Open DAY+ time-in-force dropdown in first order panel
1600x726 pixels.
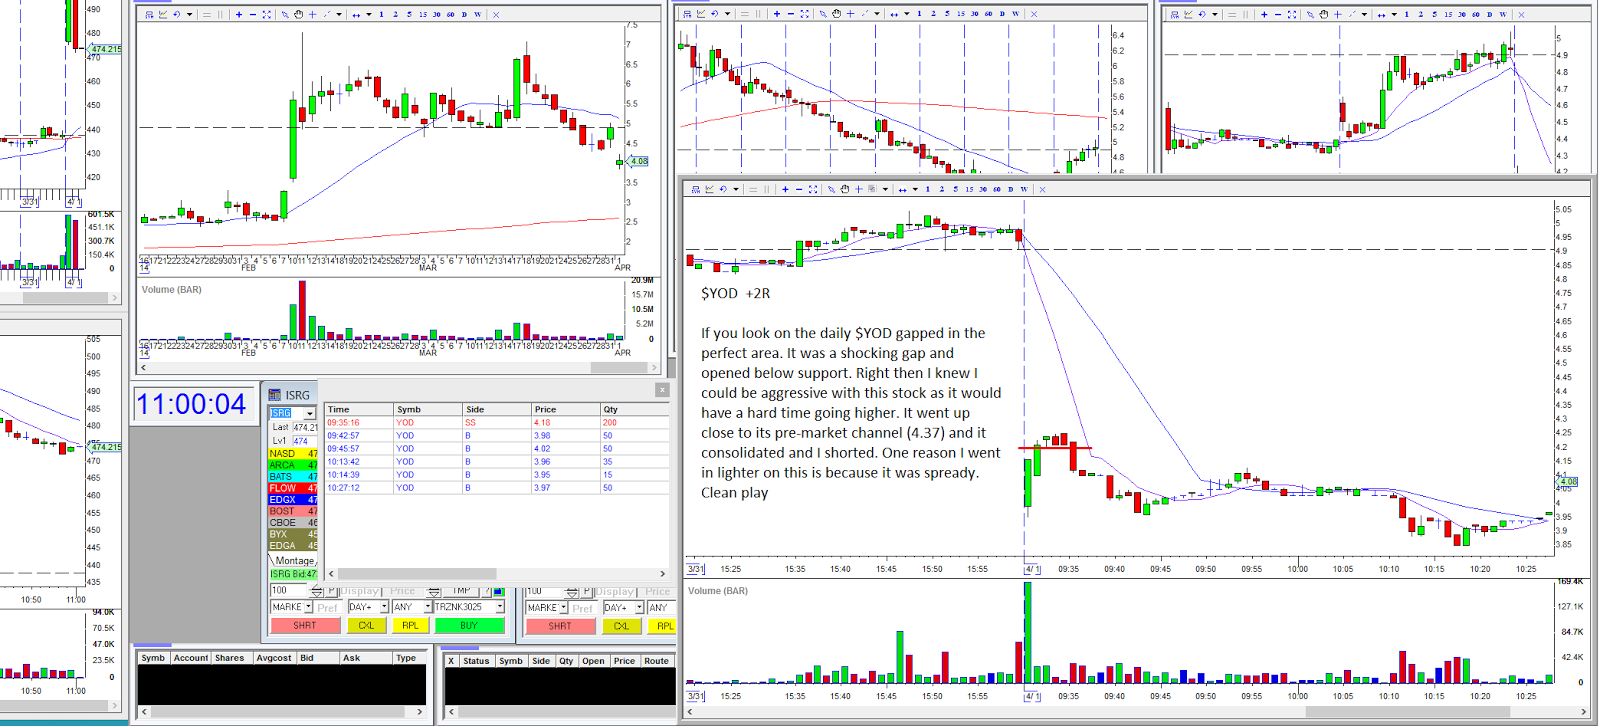pyautogui.click(x=384, y=607)
